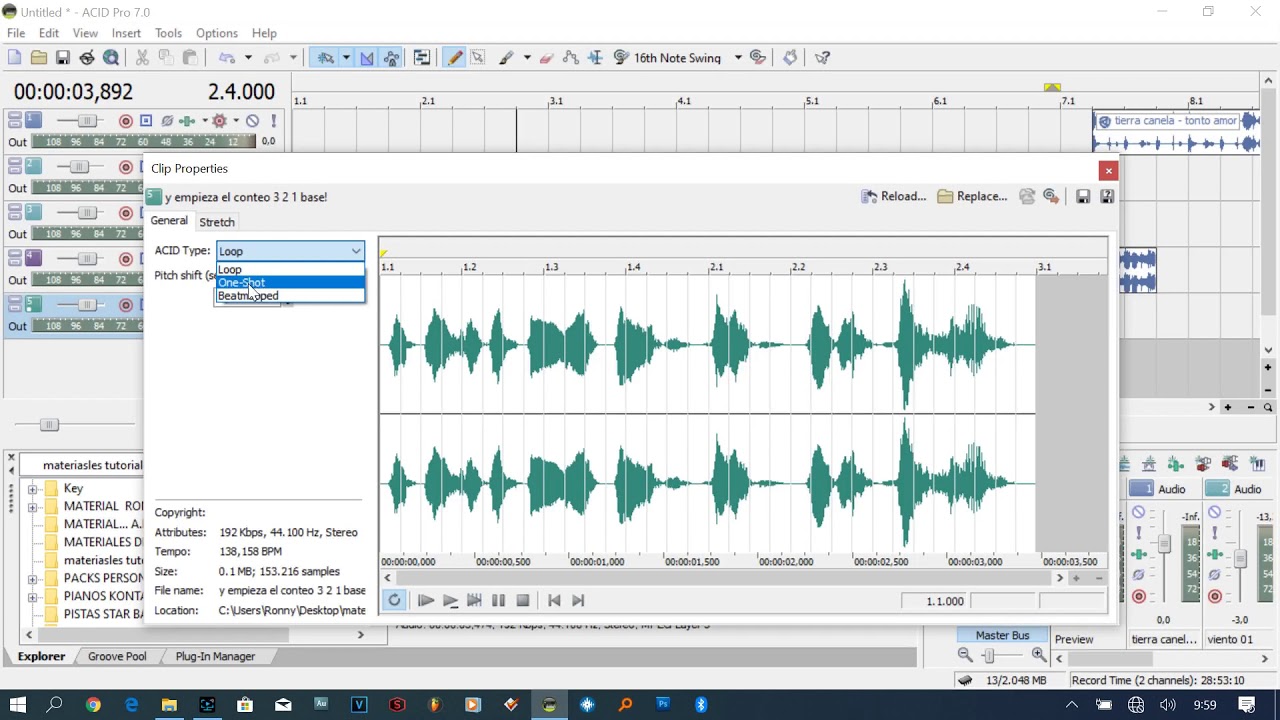The height and width of the screenshot is (720, 1280).
Task: Move the channel 1 mixer fader
Action: click(1164, 545)
